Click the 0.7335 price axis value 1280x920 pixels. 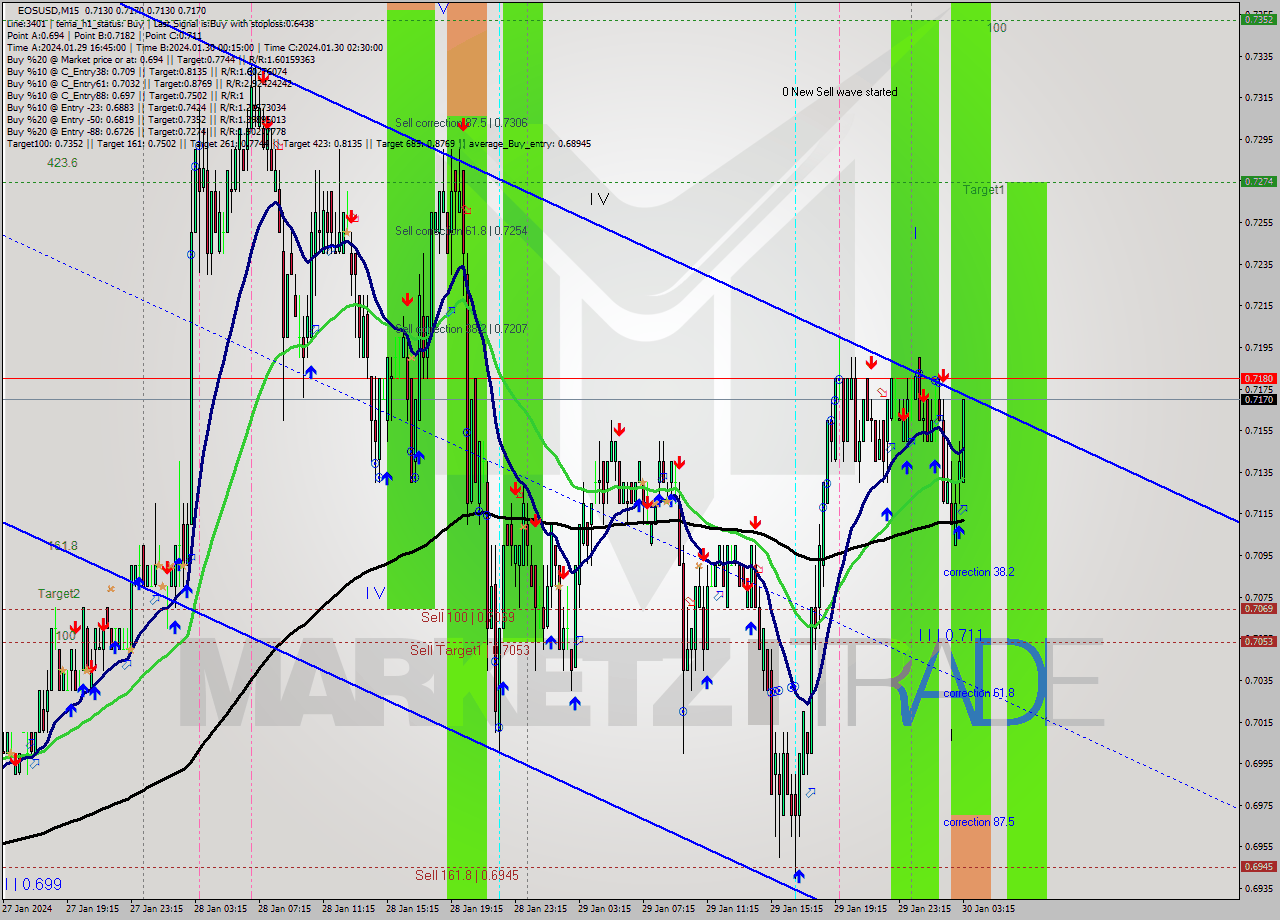coord(1259,56)
